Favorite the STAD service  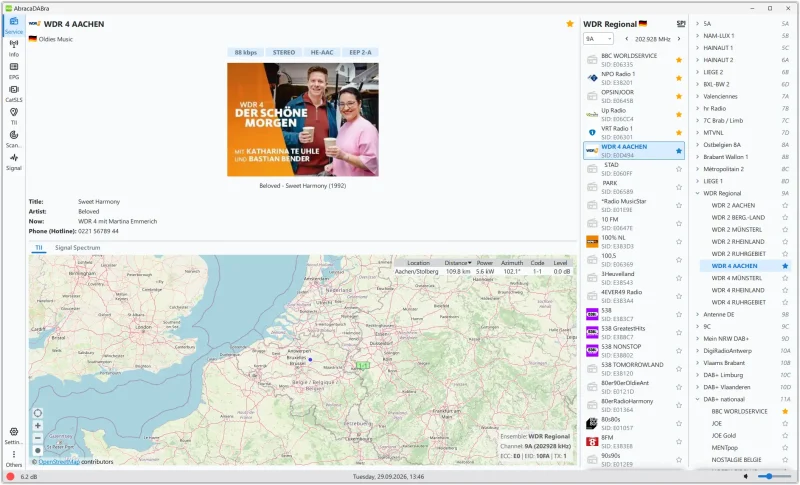[679, 169]
